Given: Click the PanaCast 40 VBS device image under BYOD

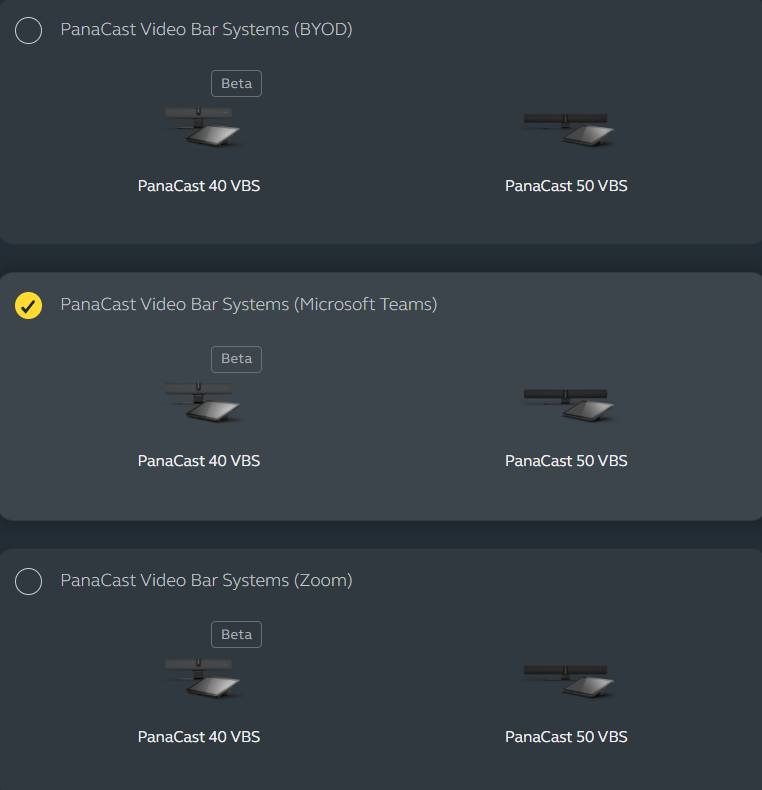Looking at the screenshot, I should [203, 126].
